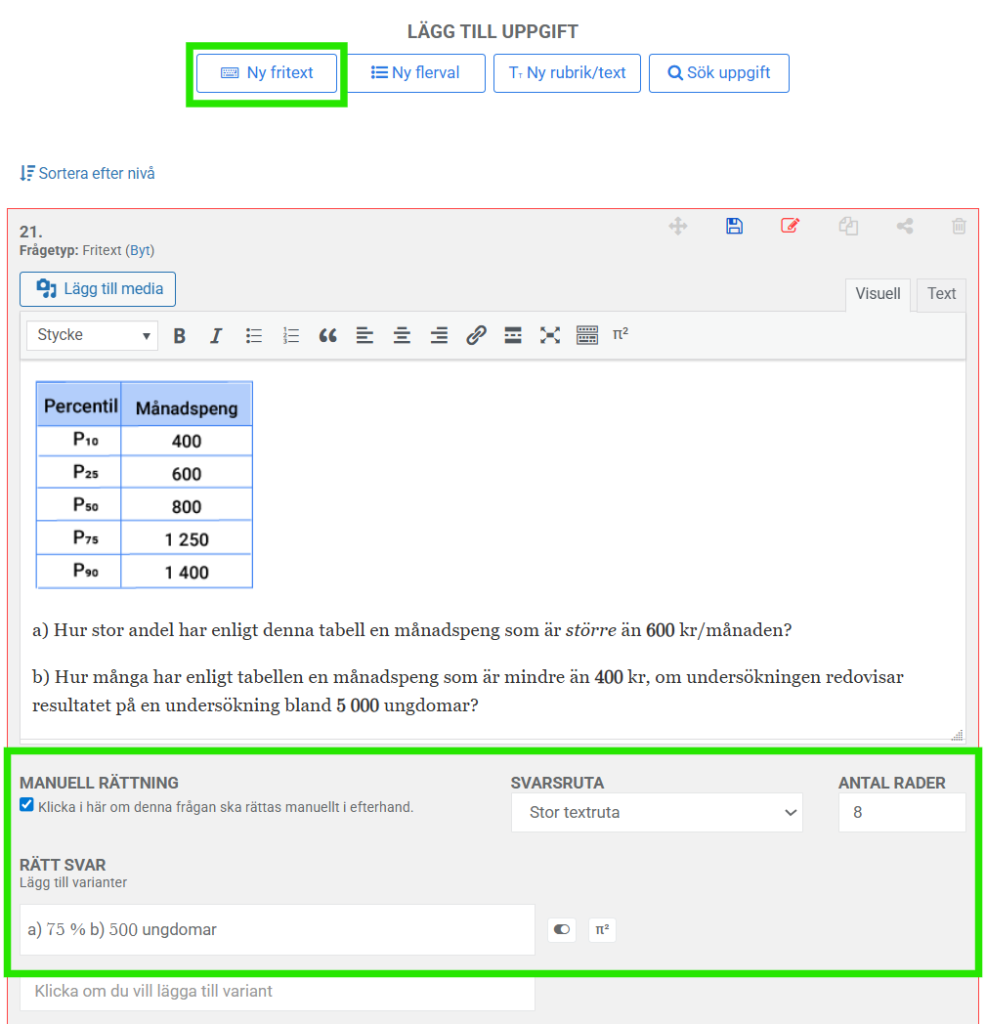Switch to the Text editor tab
This screenshot has height=1024, width=986.
tap(941, 294)
